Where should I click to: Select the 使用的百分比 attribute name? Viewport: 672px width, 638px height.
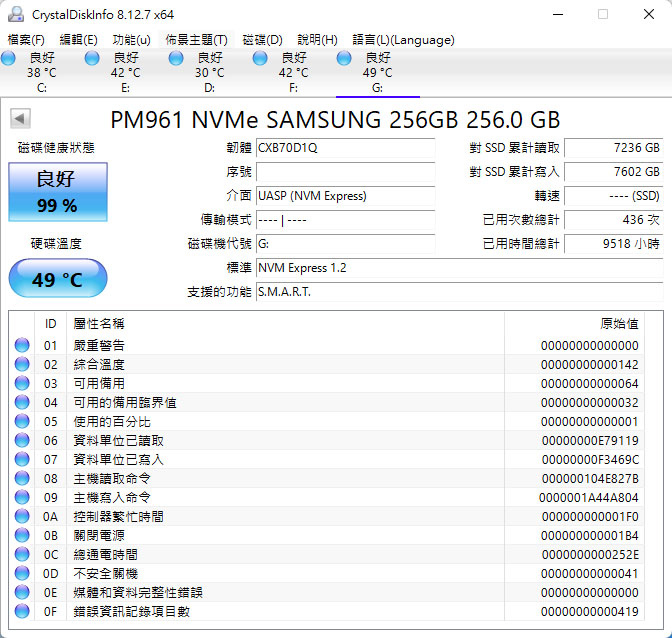coord(112,422)
